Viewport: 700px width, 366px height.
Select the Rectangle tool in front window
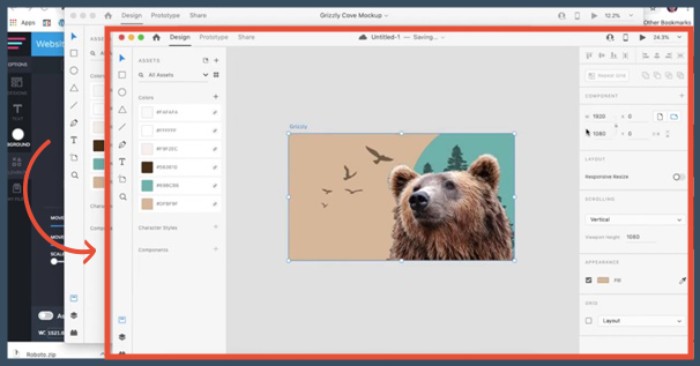point(122,75)
